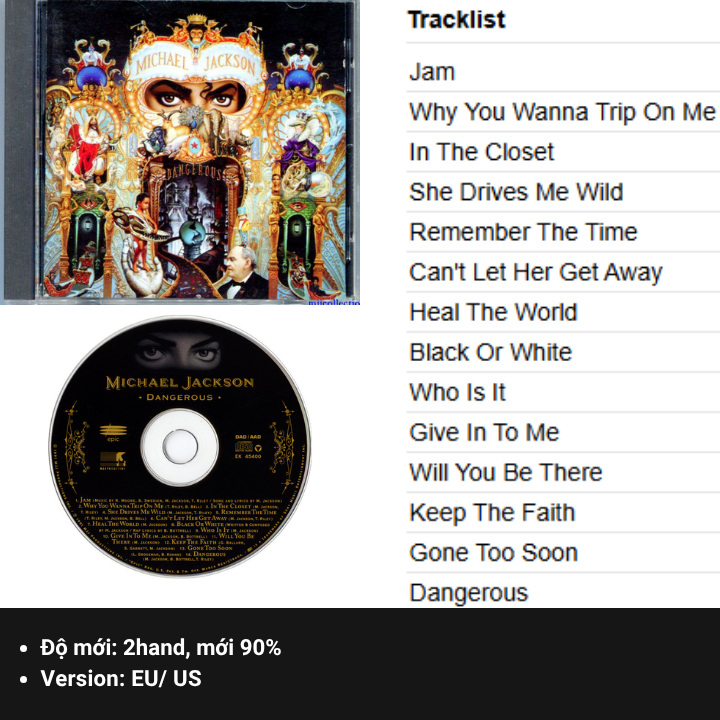
Task: Click the final track Dangerous
Action: pyautogui.click(x=469, y=593)
